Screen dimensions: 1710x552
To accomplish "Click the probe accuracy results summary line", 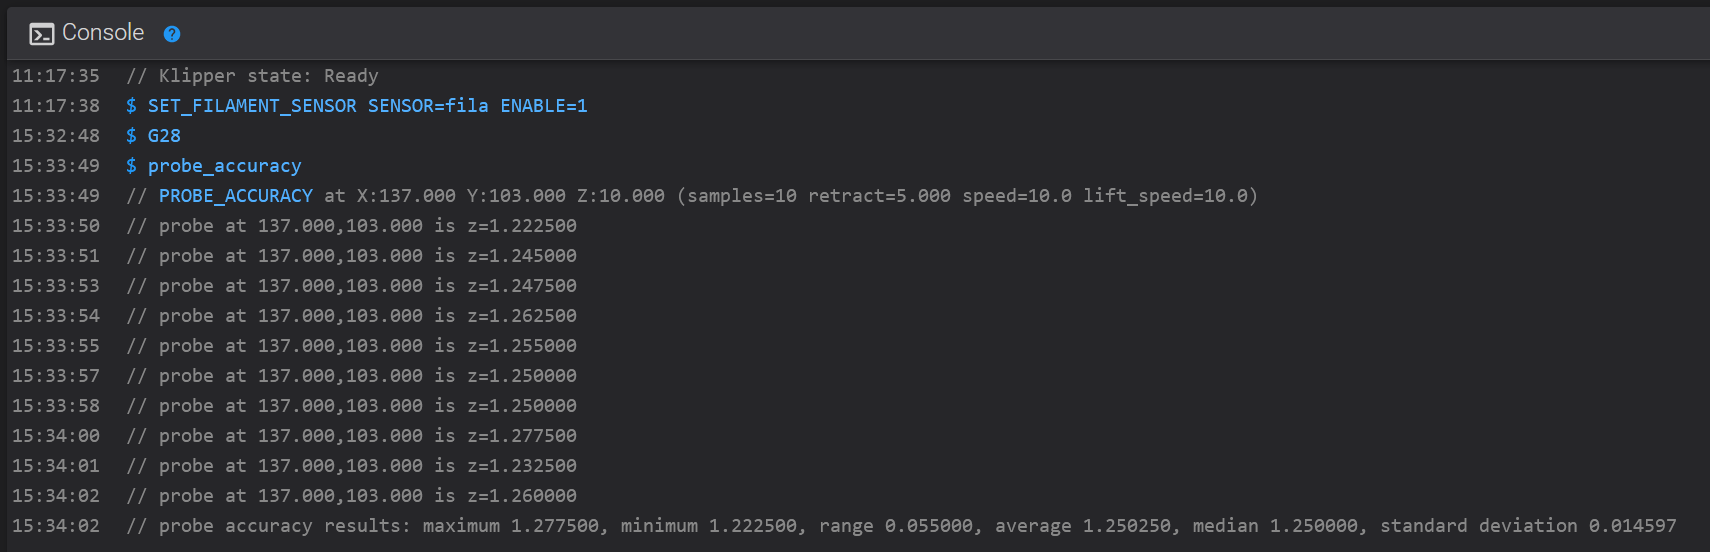I will tap(900, 526).
